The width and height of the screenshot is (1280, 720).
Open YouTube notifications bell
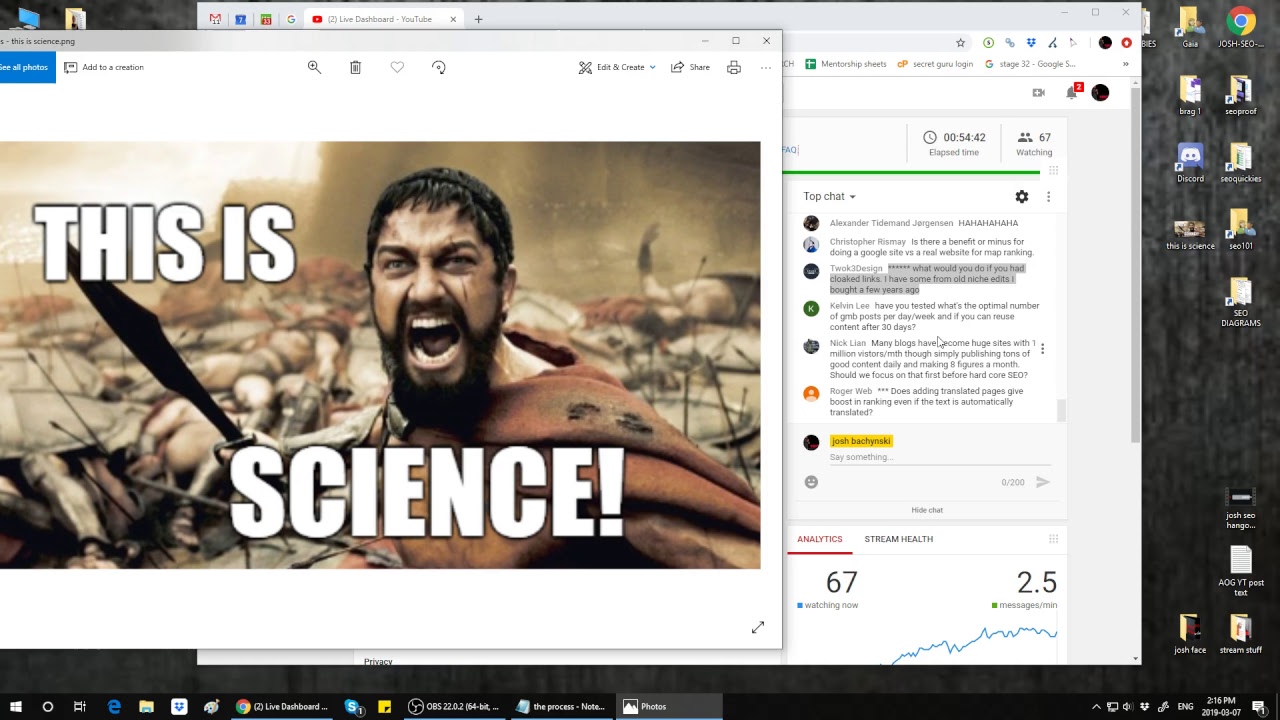[1072, 93]
